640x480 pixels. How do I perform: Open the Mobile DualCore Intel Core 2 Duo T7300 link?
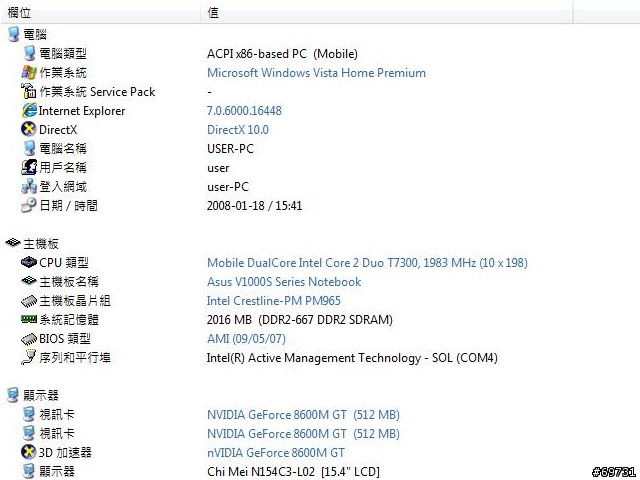(x=367, y=262)
